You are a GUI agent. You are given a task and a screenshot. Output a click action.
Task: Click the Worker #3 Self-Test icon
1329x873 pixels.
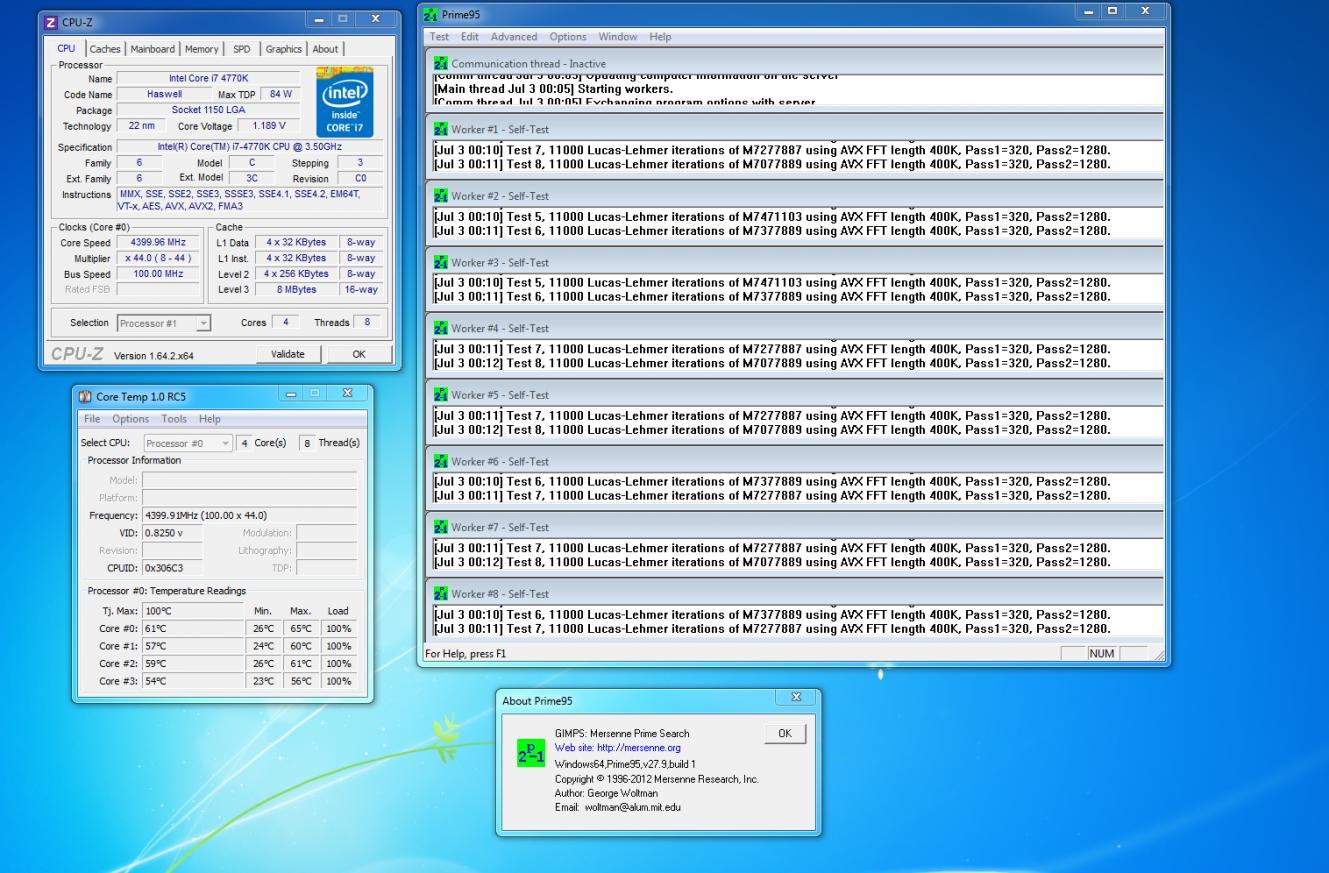[x=440, y=262]
